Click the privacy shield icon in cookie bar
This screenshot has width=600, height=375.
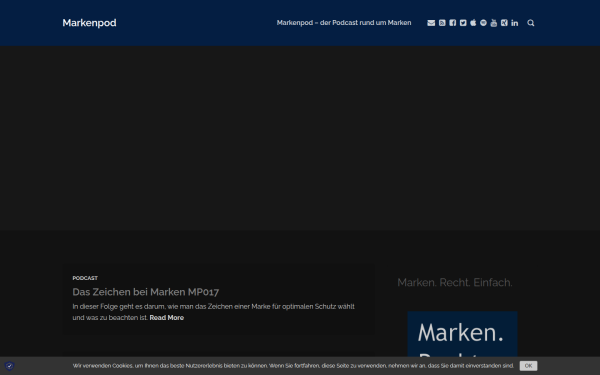point(10,366)
